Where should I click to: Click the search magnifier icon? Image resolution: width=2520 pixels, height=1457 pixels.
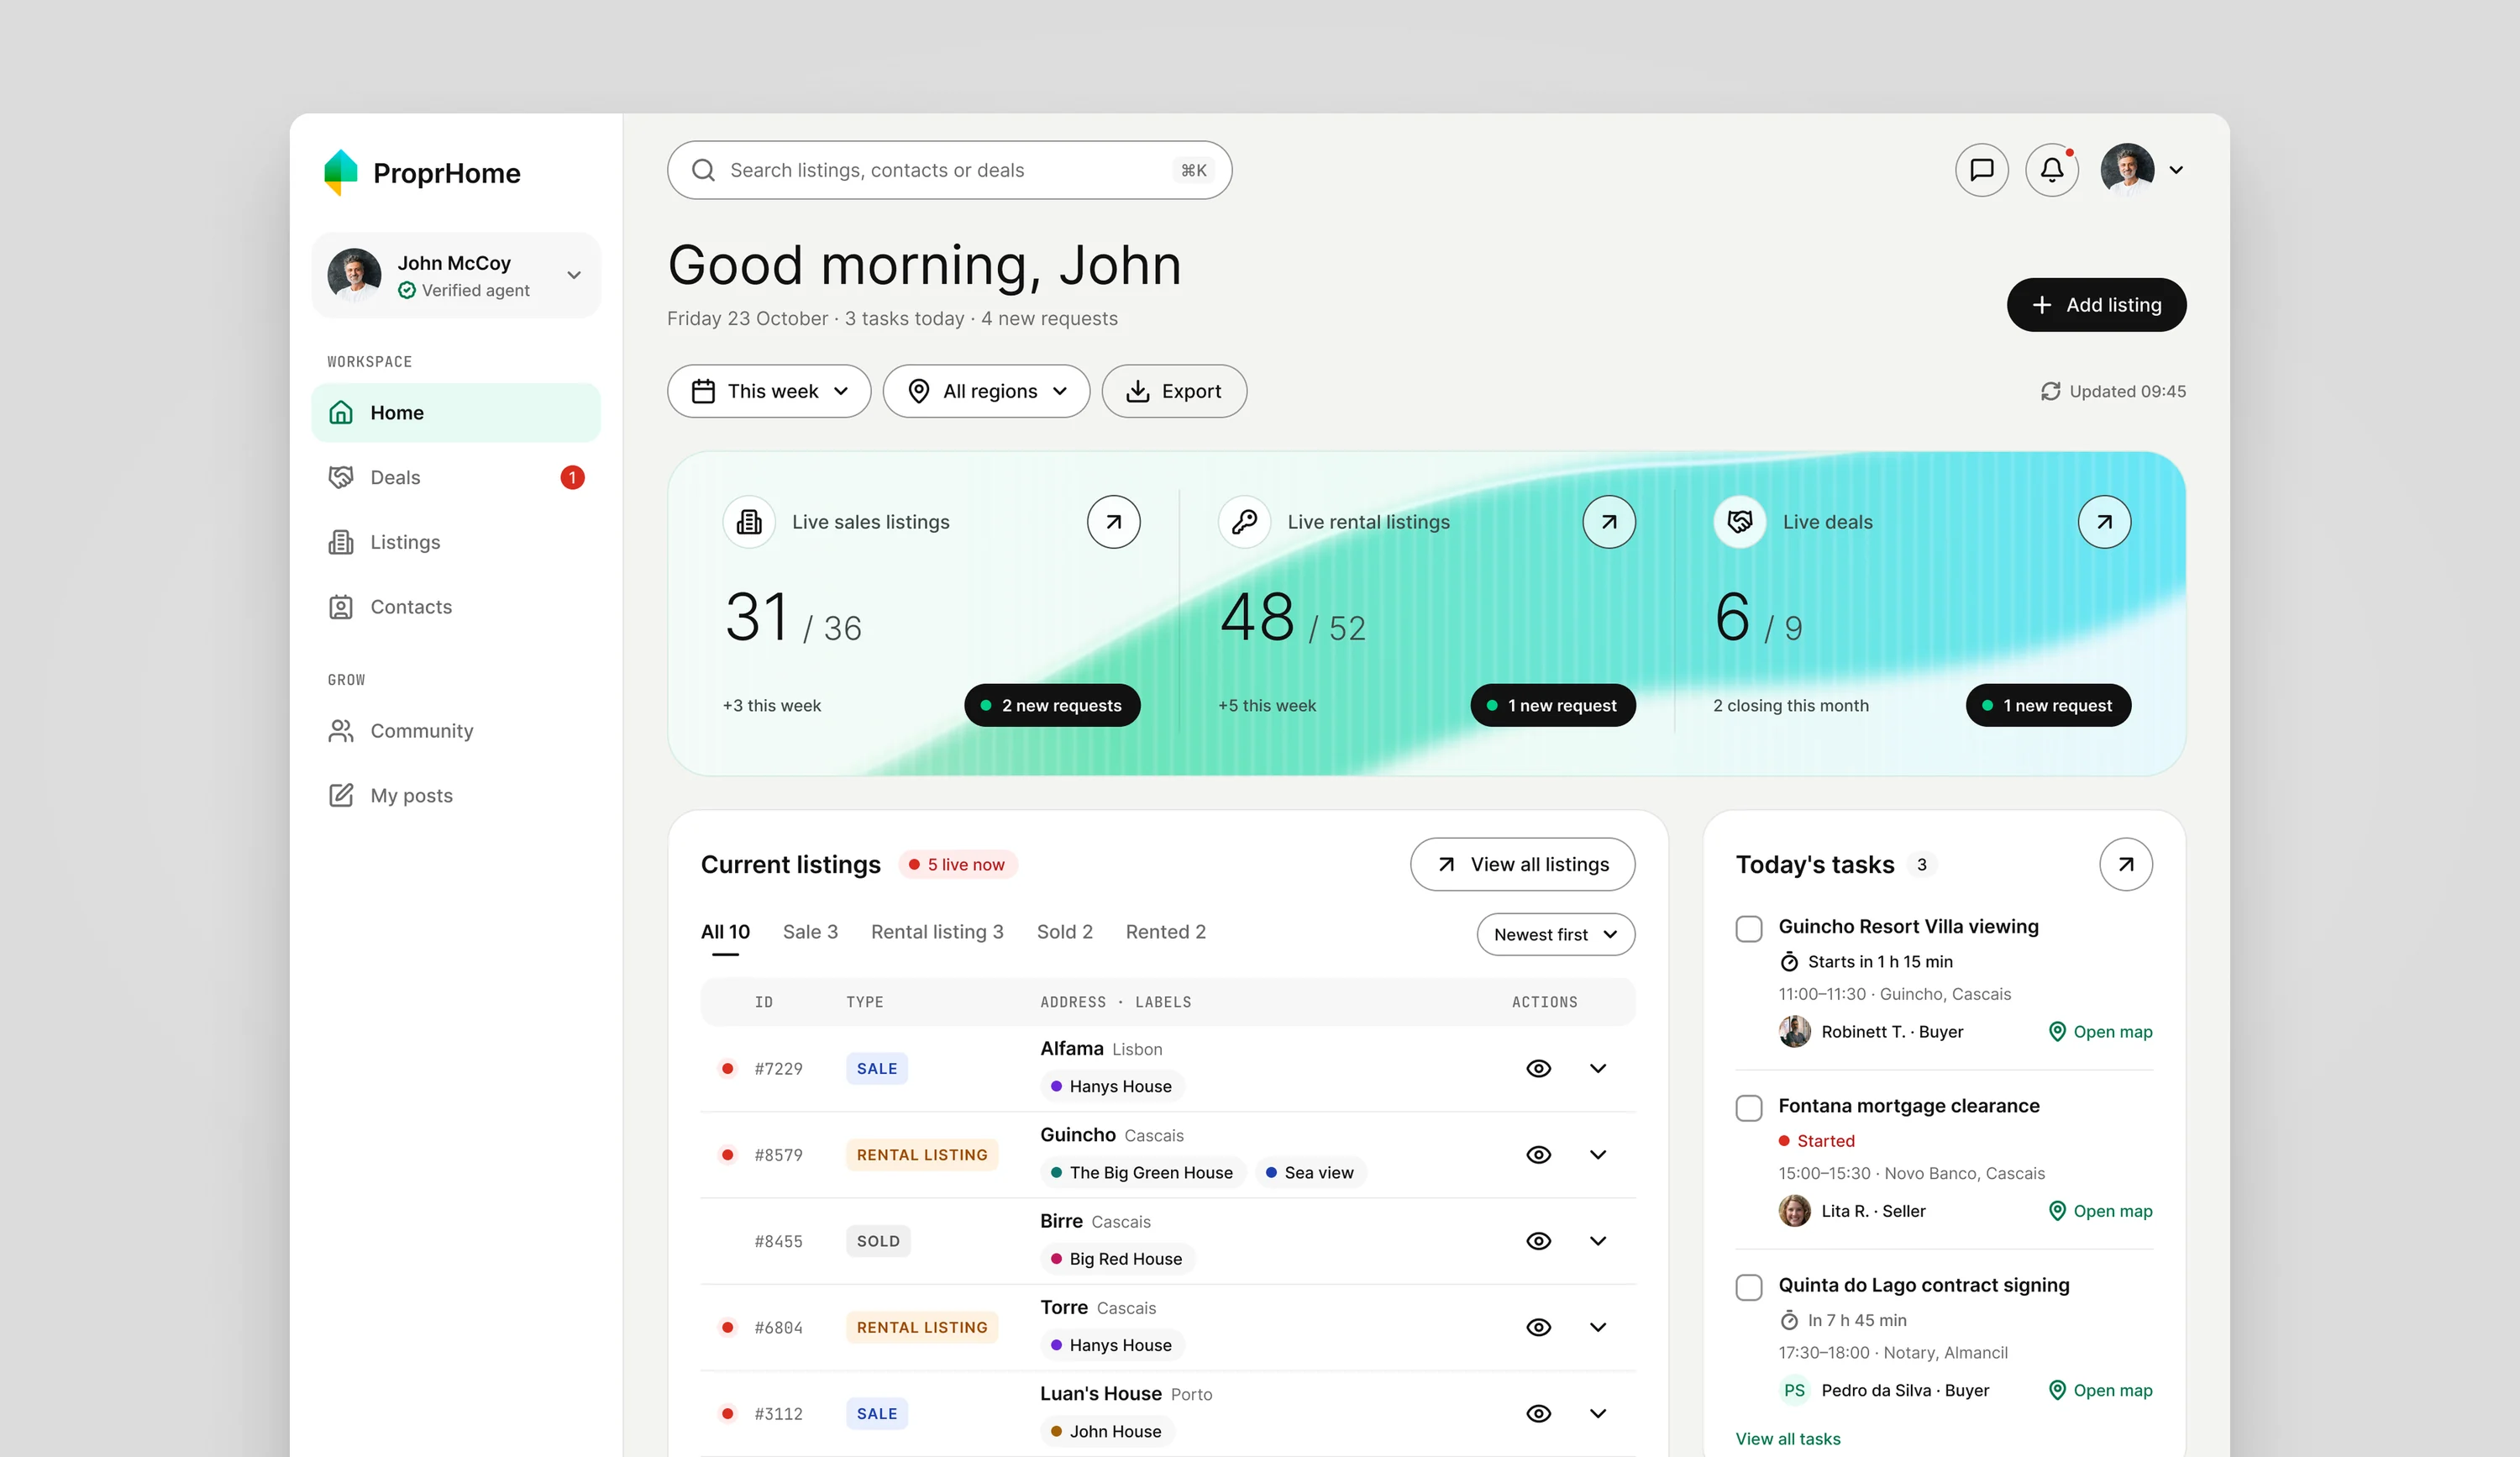coord(703,170)
